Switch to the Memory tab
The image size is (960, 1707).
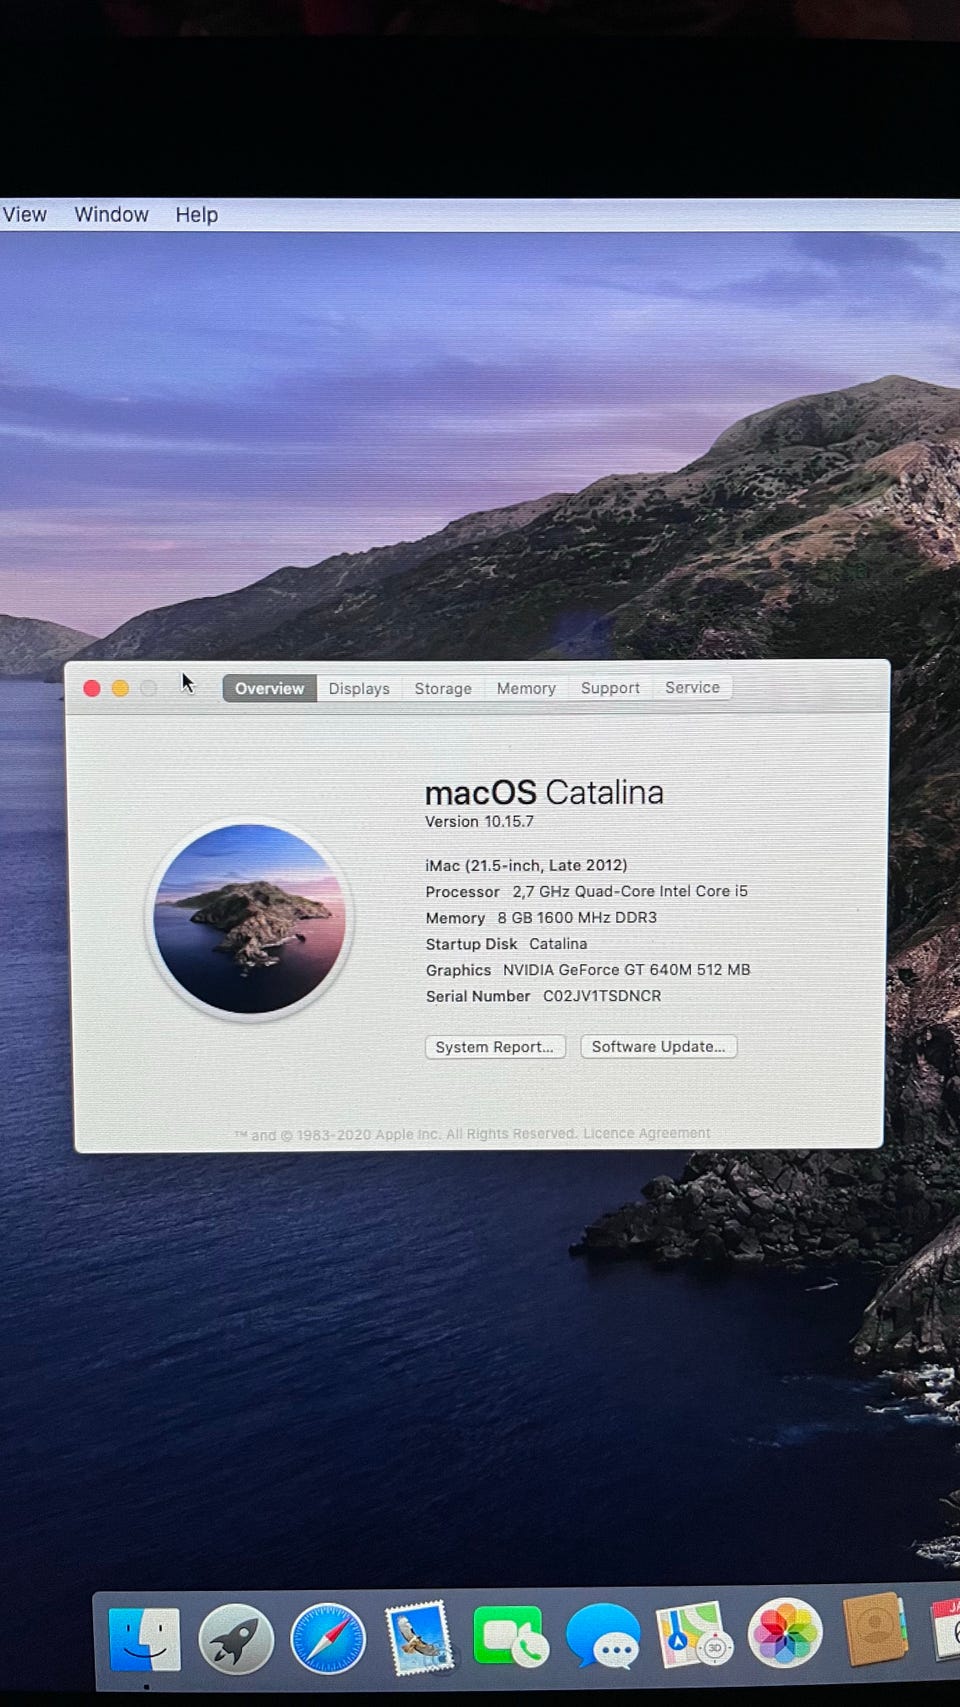526,688
